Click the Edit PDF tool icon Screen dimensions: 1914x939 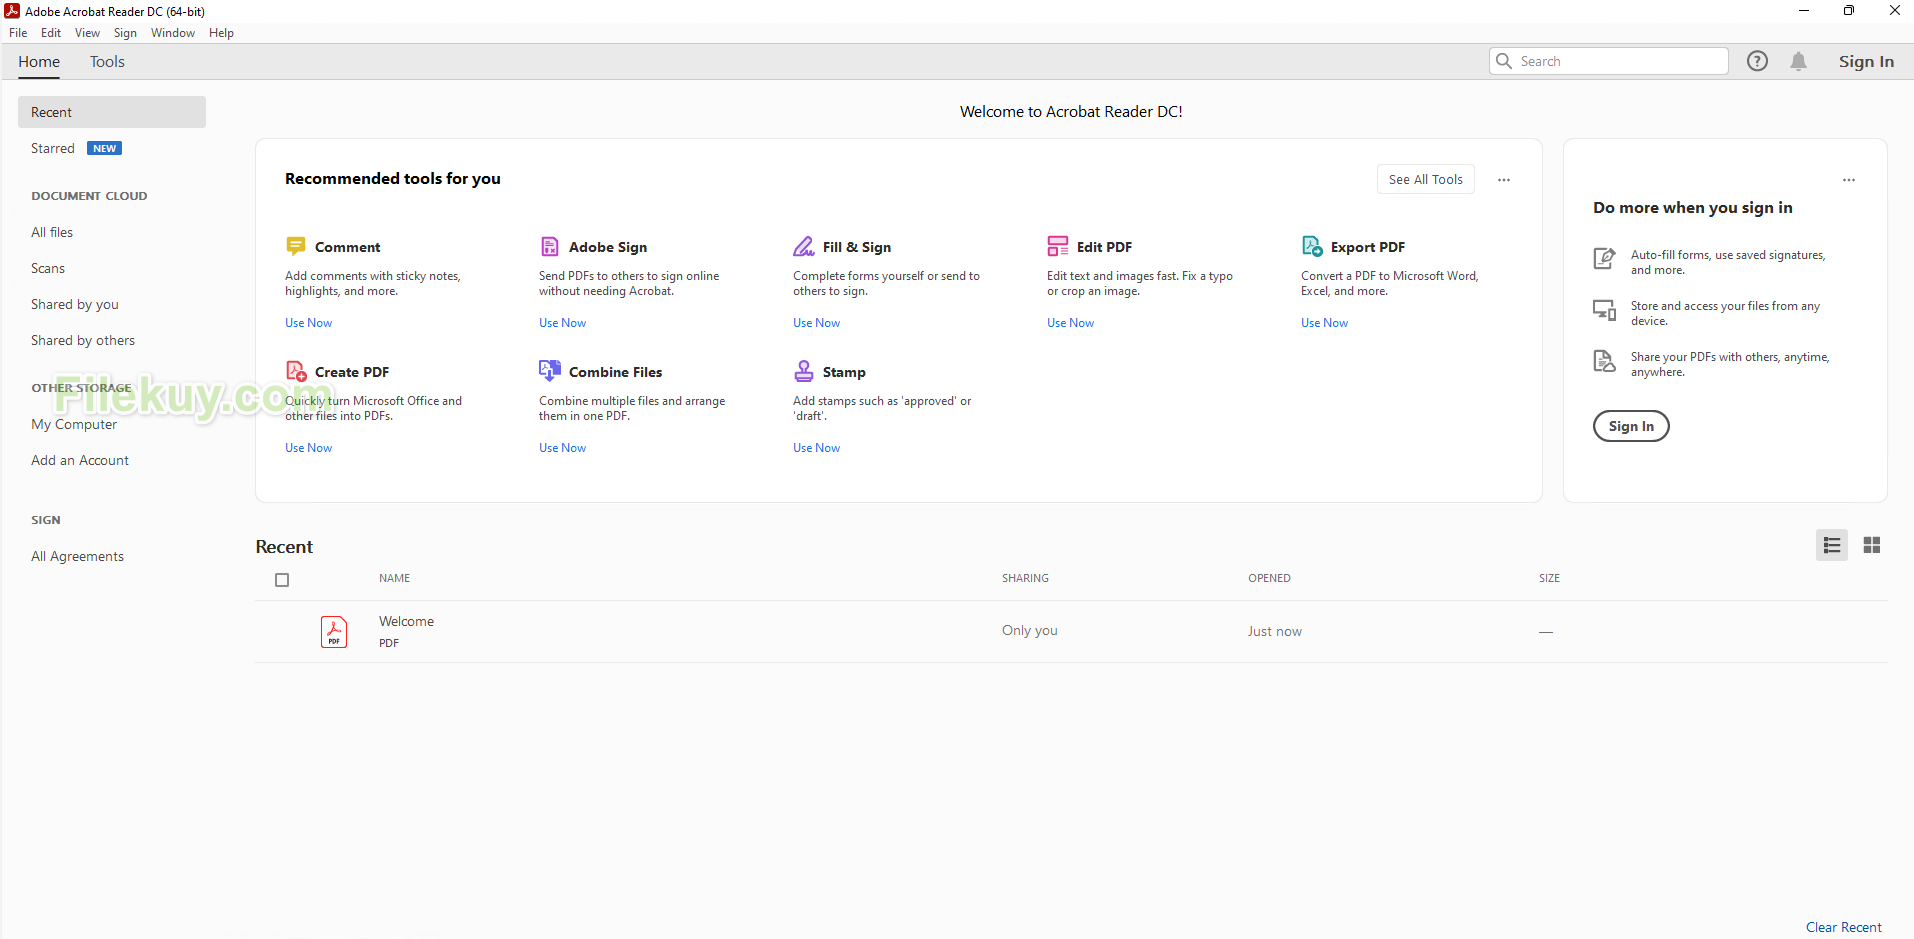(x=1057, y=246)
